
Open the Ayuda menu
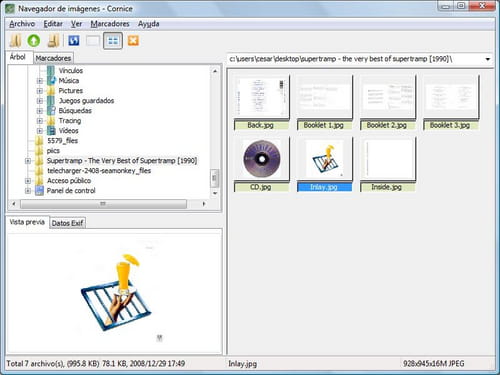click(x=148, y=24)
